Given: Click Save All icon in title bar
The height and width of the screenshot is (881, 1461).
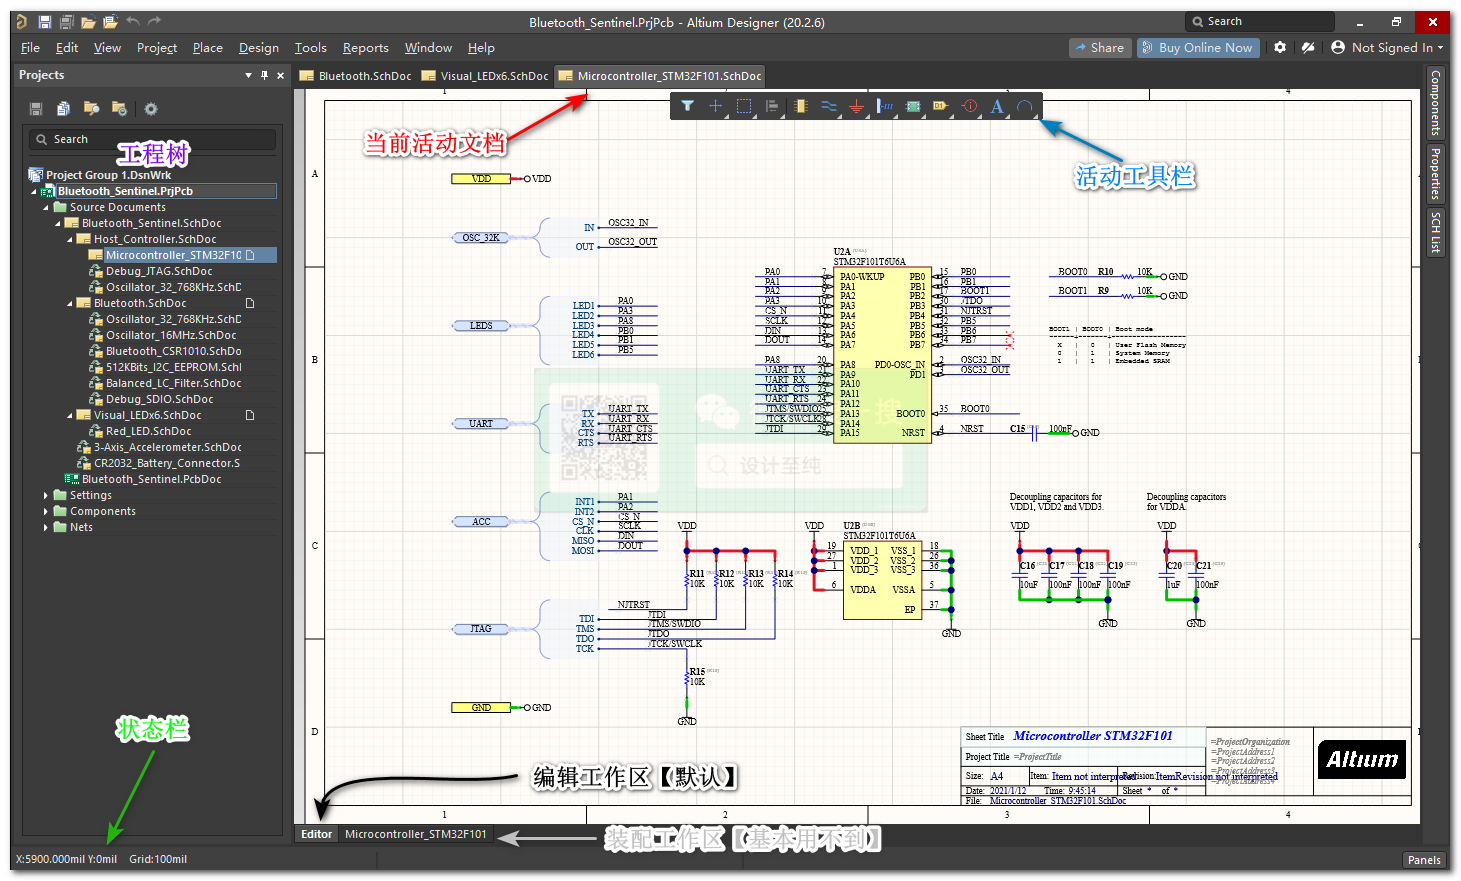Looking at the screenshot, I should point(66,22).
